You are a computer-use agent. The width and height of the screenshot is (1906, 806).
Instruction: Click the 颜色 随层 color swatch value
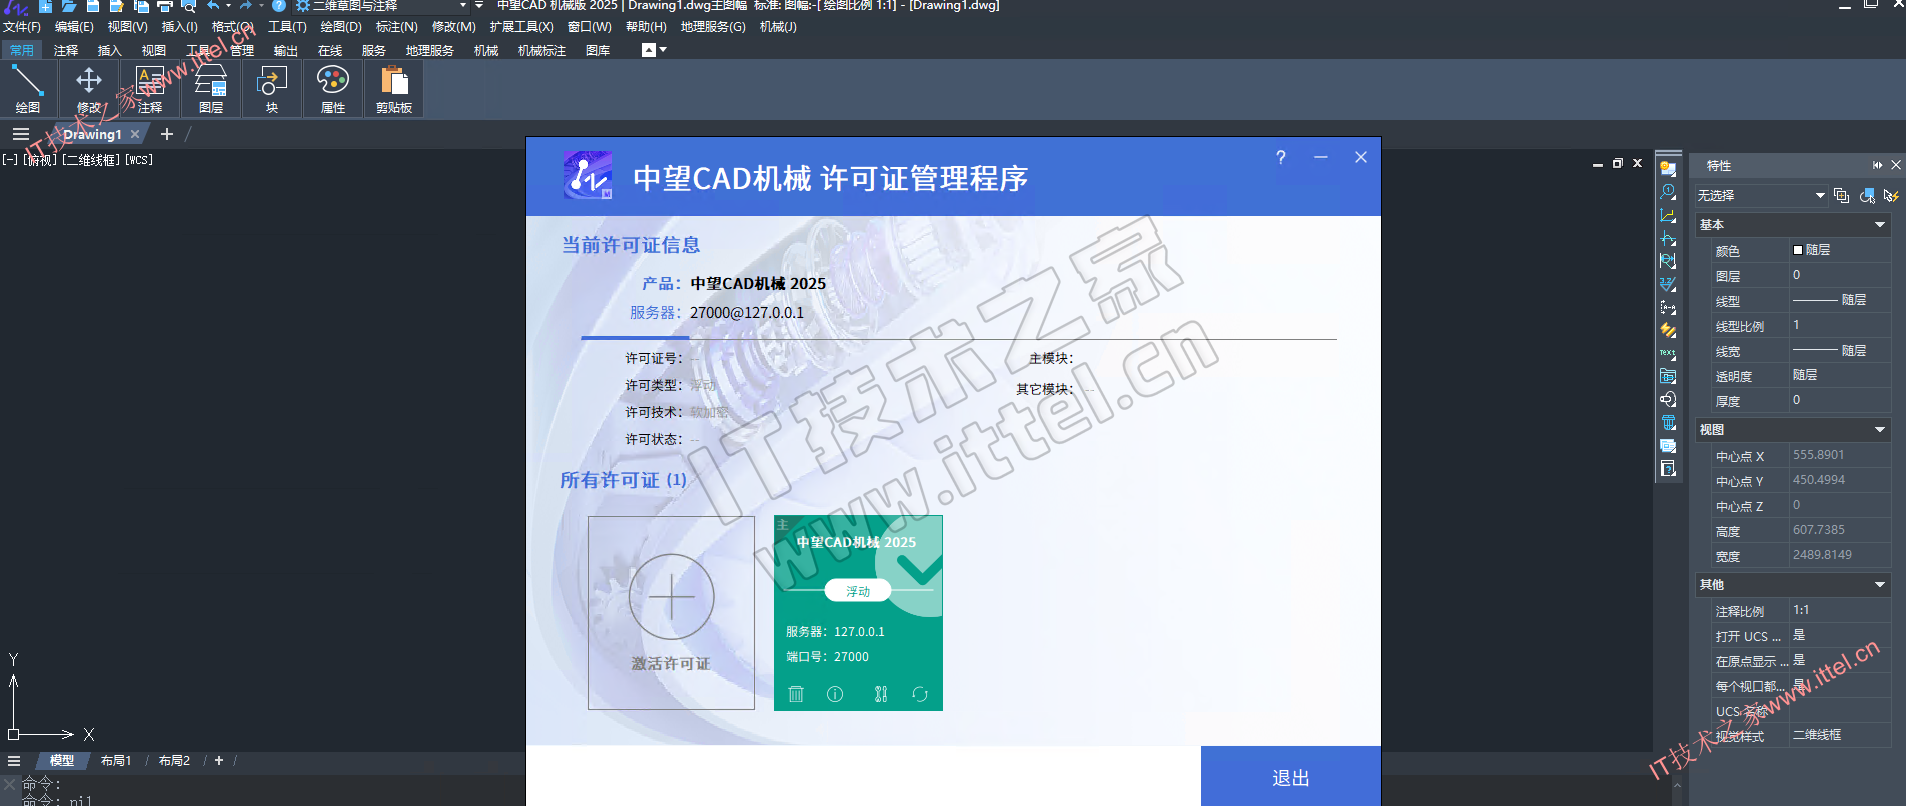tap(1839, 250)
